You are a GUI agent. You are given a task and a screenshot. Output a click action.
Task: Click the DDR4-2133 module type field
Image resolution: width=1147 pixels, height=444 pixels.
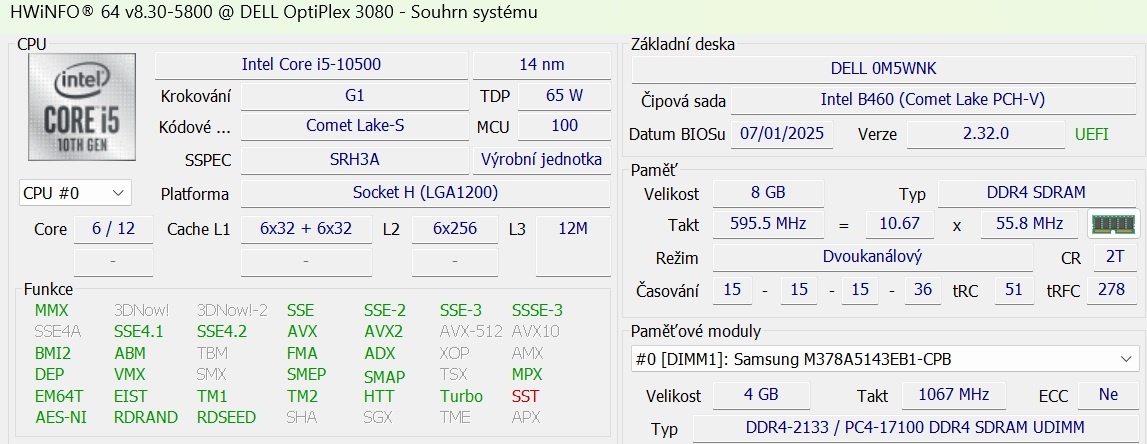click(914, 428)
